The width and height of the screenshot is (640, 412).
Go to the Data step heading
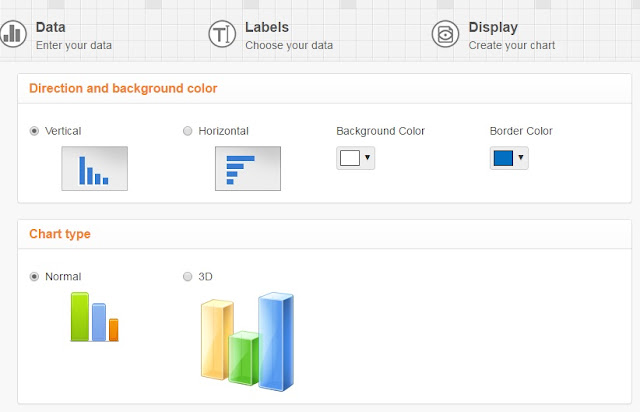[x=51, y=27]
